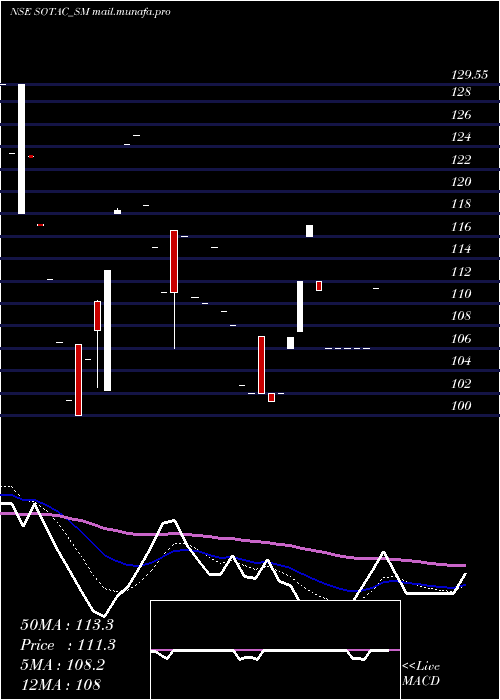The width and height of the screenshot is (500, 700).
Task: Click the <<Live MACD label
Action: pos(421,674)
